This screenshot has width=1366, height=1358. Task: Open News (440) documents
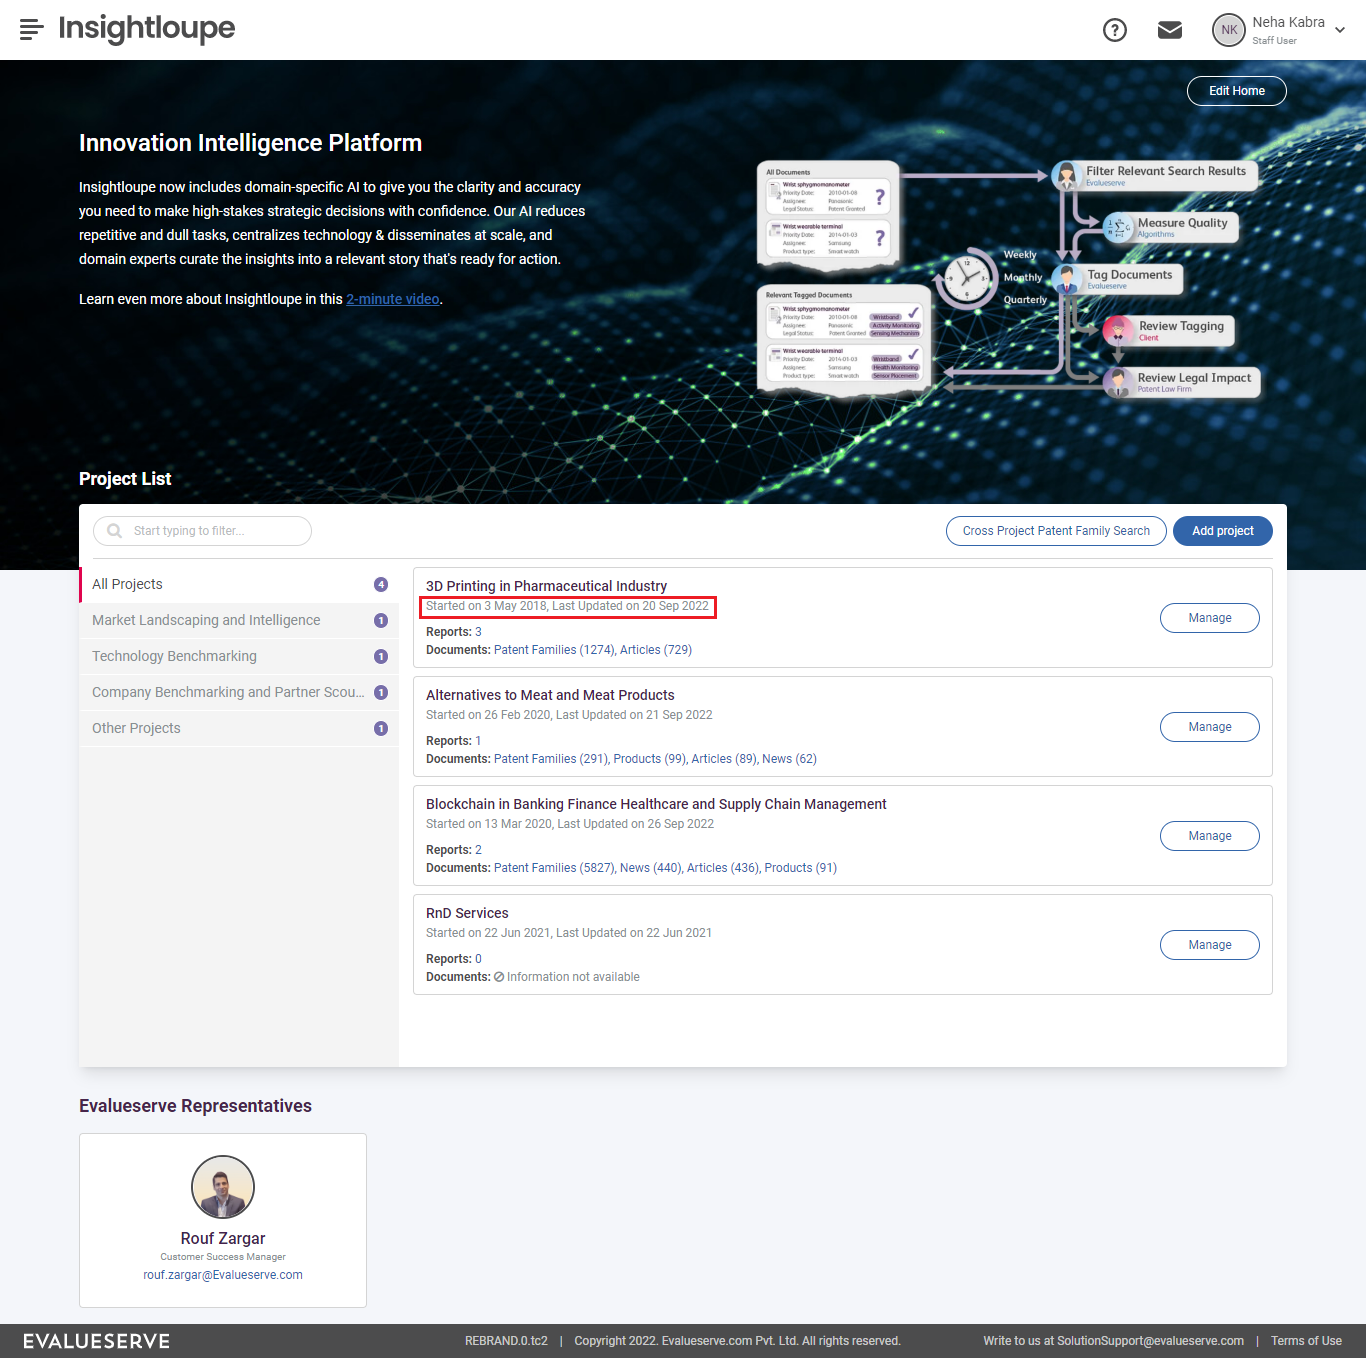(650, 868)
